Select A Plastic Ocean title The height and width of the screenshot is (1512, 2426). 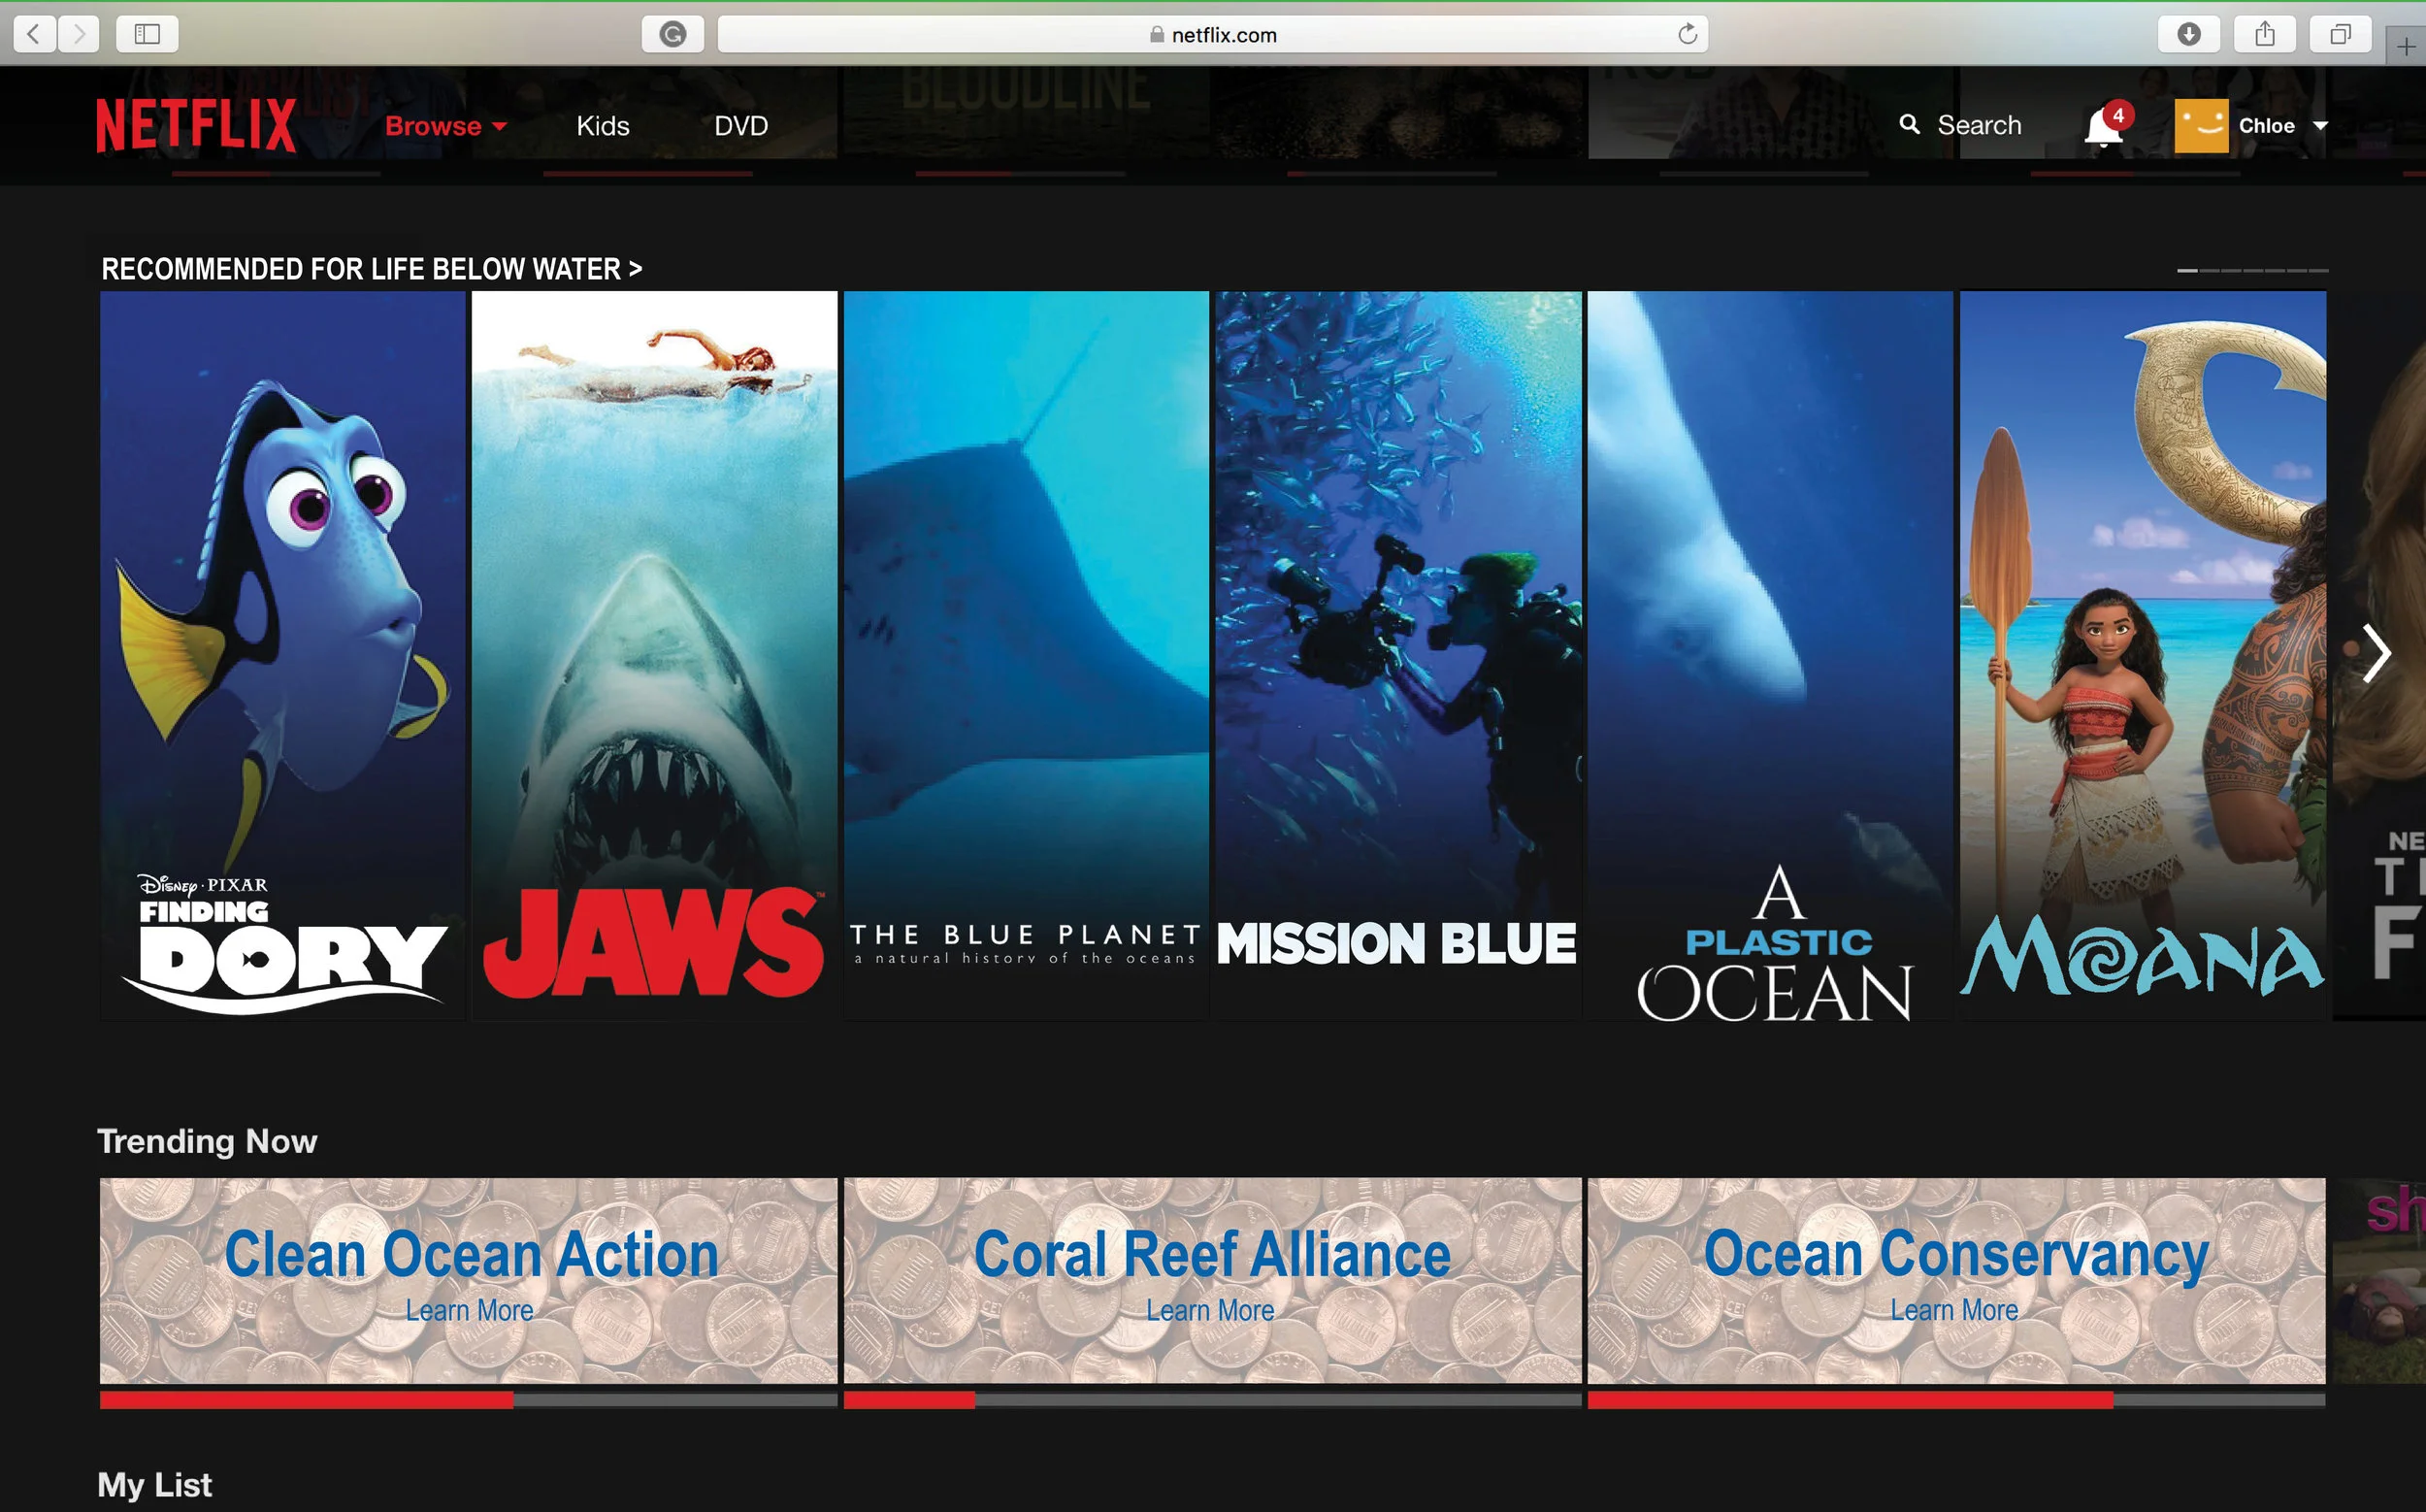pyautogui.click(x=1770, y=655)
